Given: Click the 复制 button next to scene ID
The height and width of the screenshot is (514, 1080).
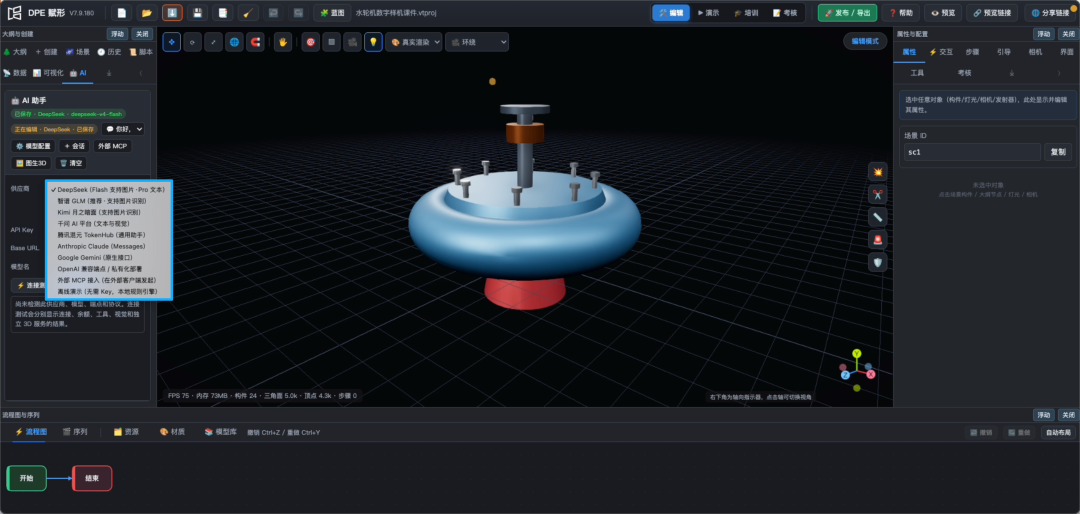Looking at the screenshot, I should [x=1058, y=152].
